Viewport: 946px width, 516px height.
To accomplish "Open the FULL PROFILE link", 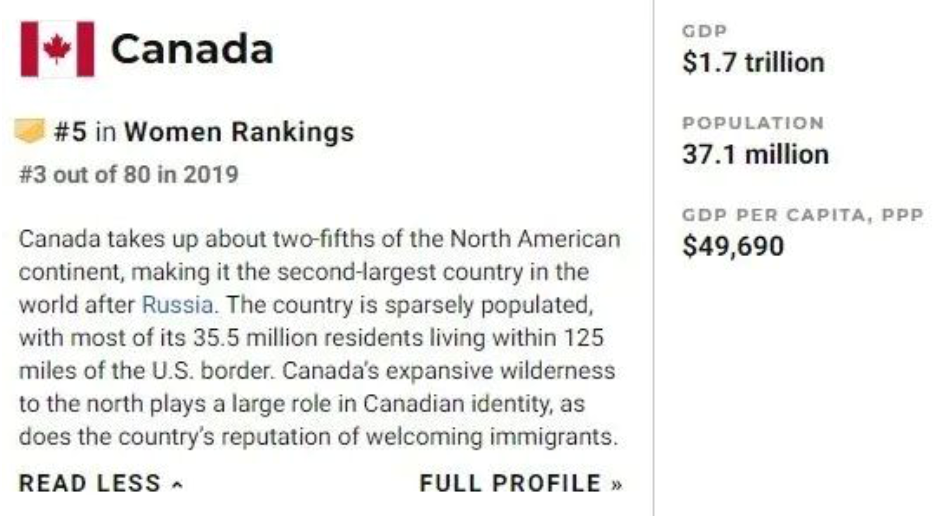I will (521, 483).
